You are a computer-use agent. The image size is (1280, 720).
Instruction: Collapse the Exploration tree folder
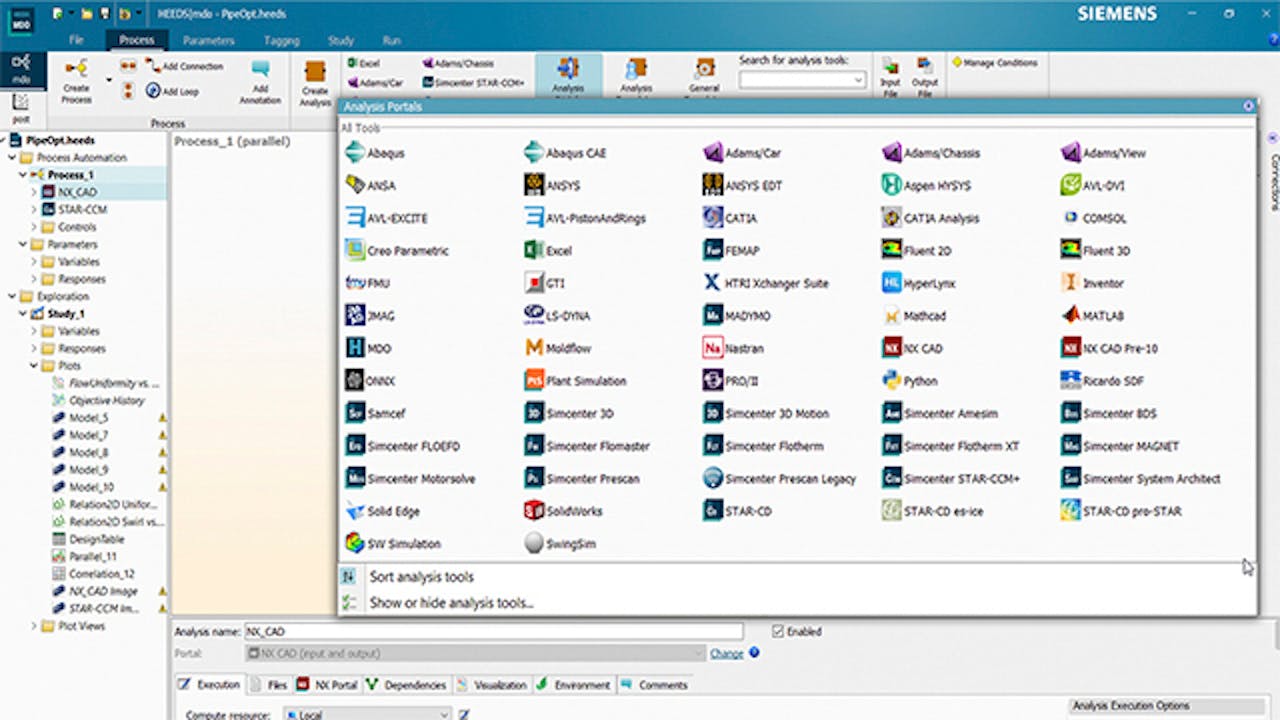pos(11,296)
